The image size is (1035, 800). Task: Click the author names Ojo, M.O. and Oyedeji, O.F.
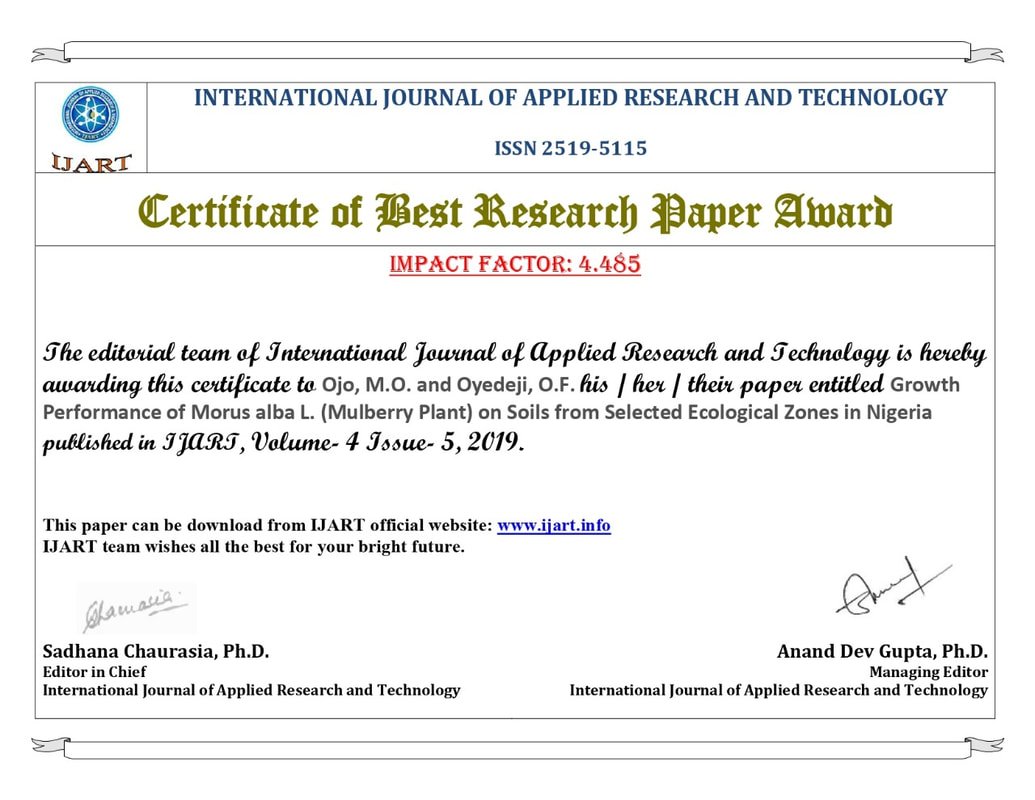coord(448,384)
